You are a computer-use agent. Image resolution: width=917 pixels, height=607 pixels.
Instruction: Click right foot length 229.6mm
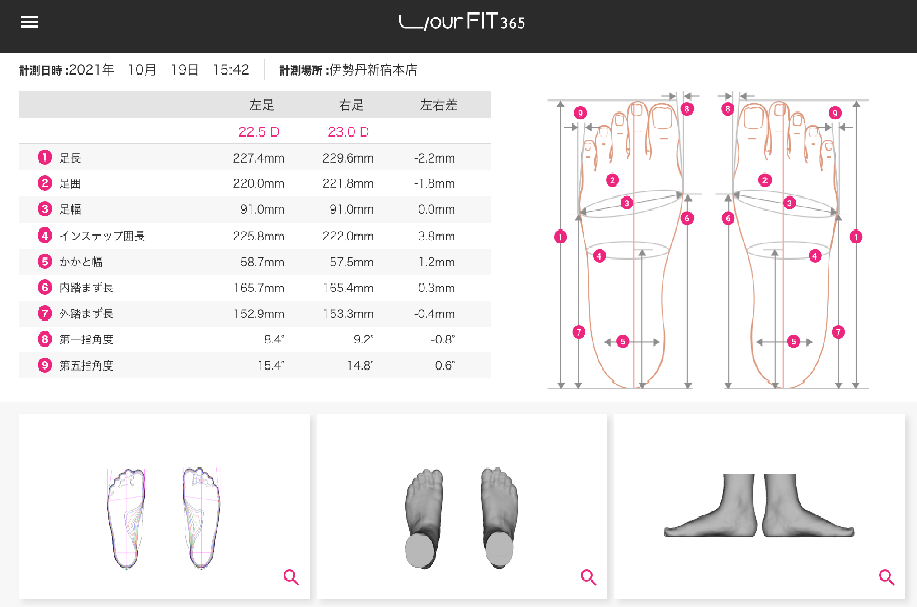tap(347, 158)
